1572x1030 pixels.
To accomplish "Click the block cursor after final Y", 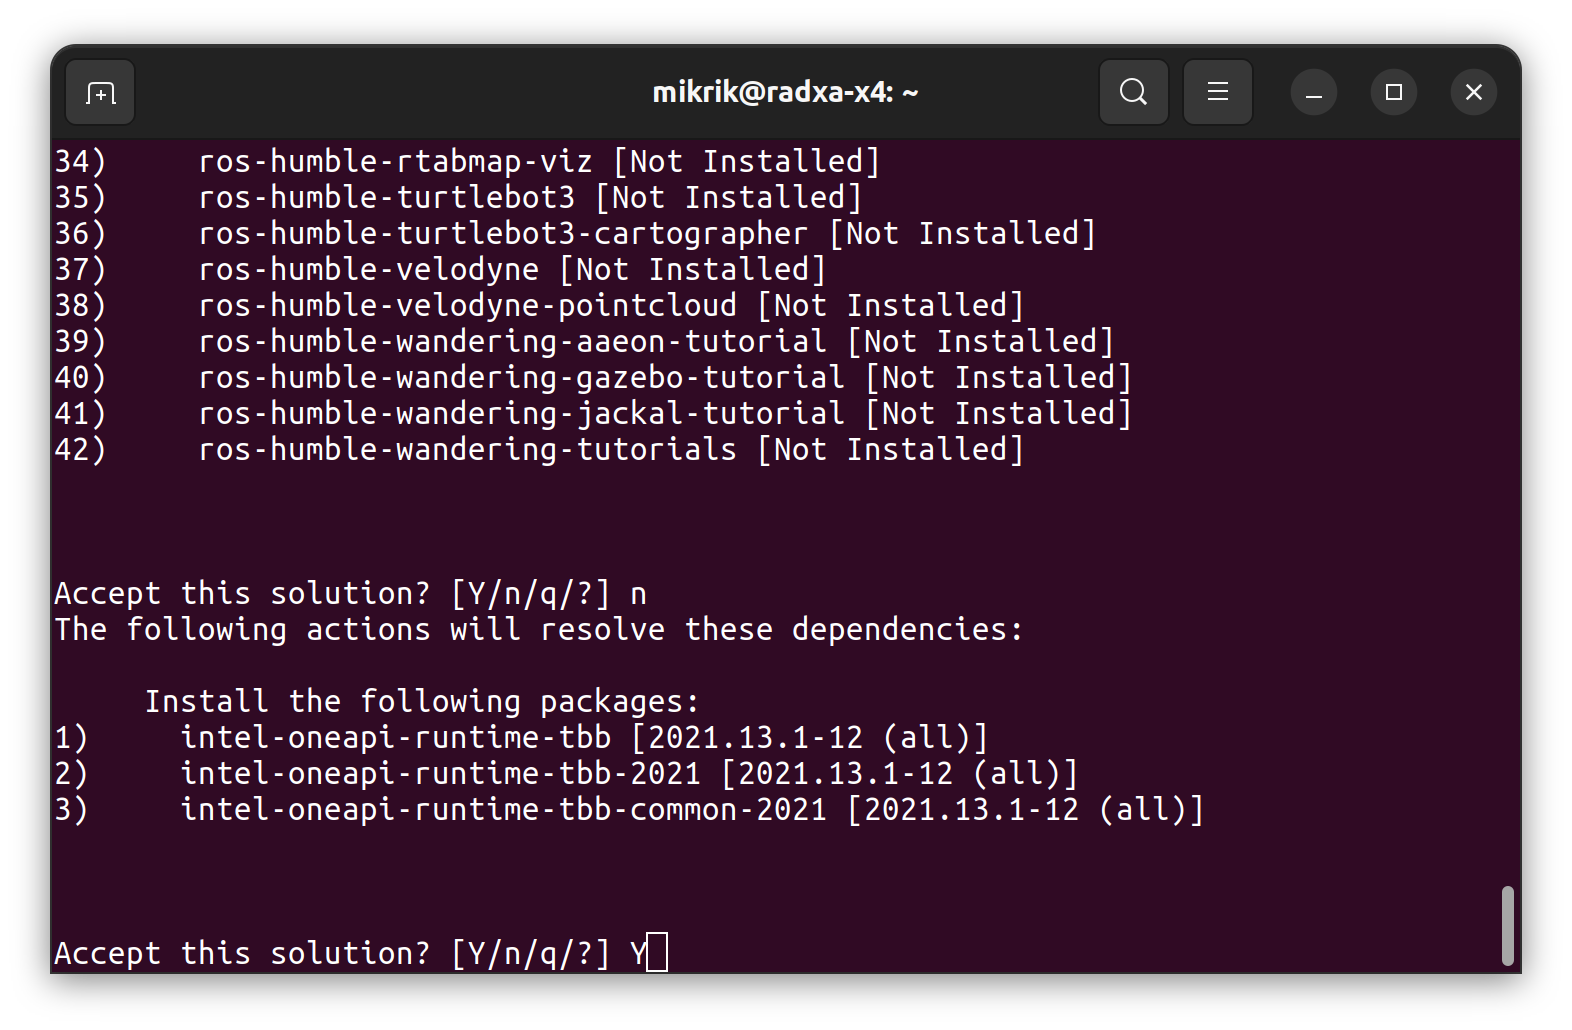I will tap(657, 953).
